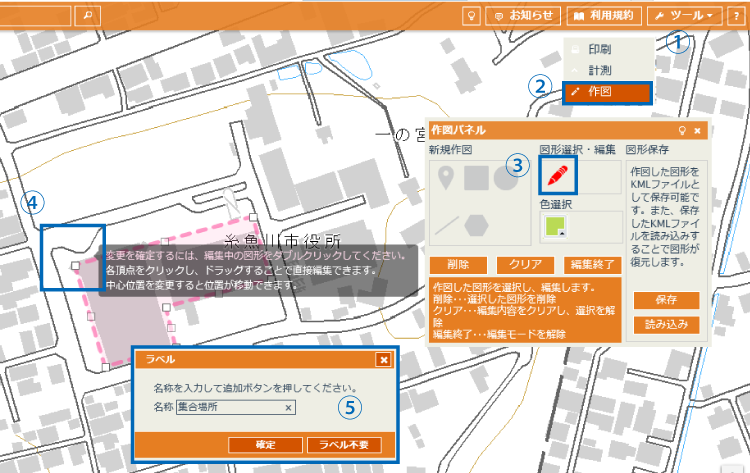Expand the ツール dropdown menu
750x473 pixels.
684,16
